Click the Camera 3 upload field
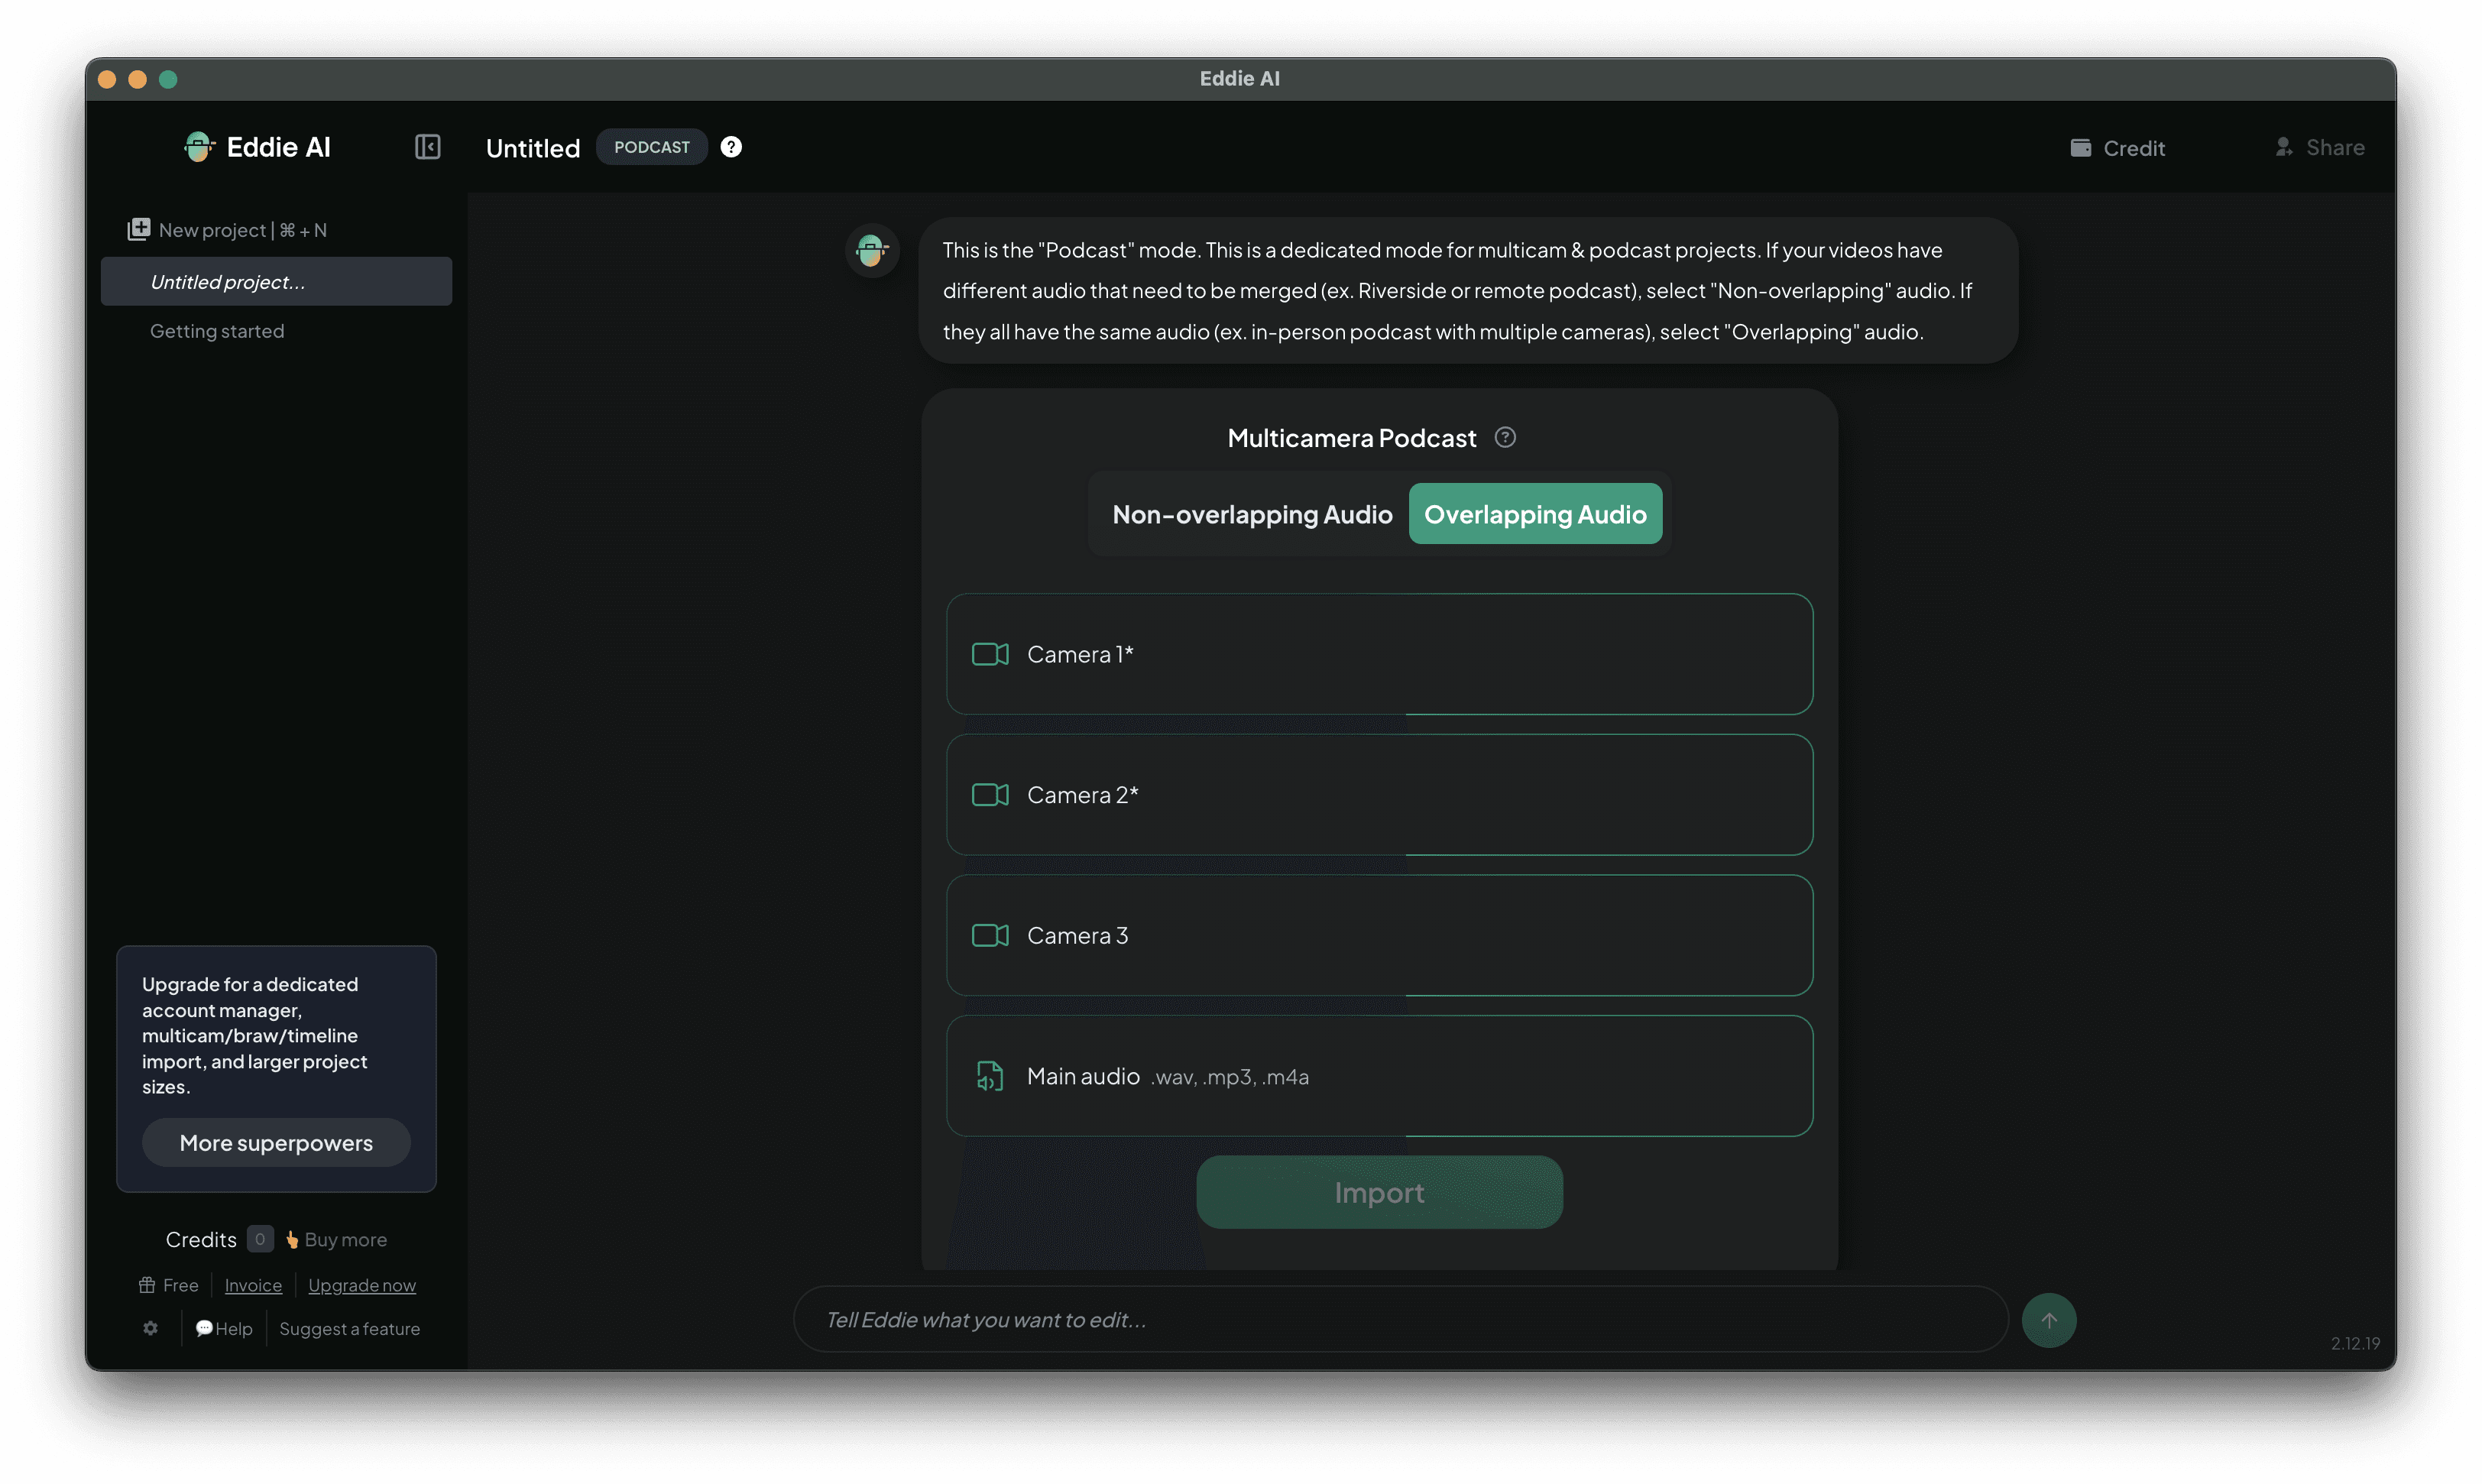The width and height of the screenshot is (2482, 1484). pos(1379,935)
